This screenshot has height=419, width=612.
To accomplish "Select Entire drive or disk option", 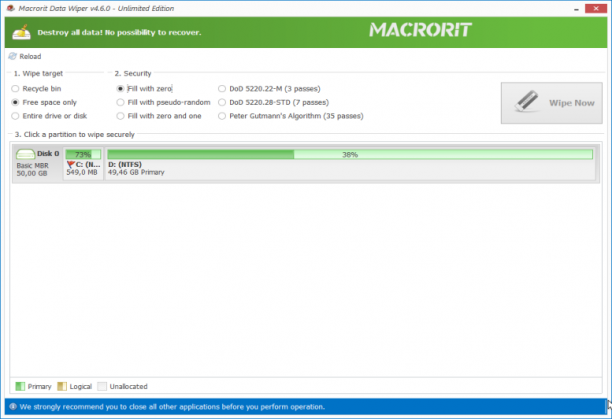I will click(49, 116).
